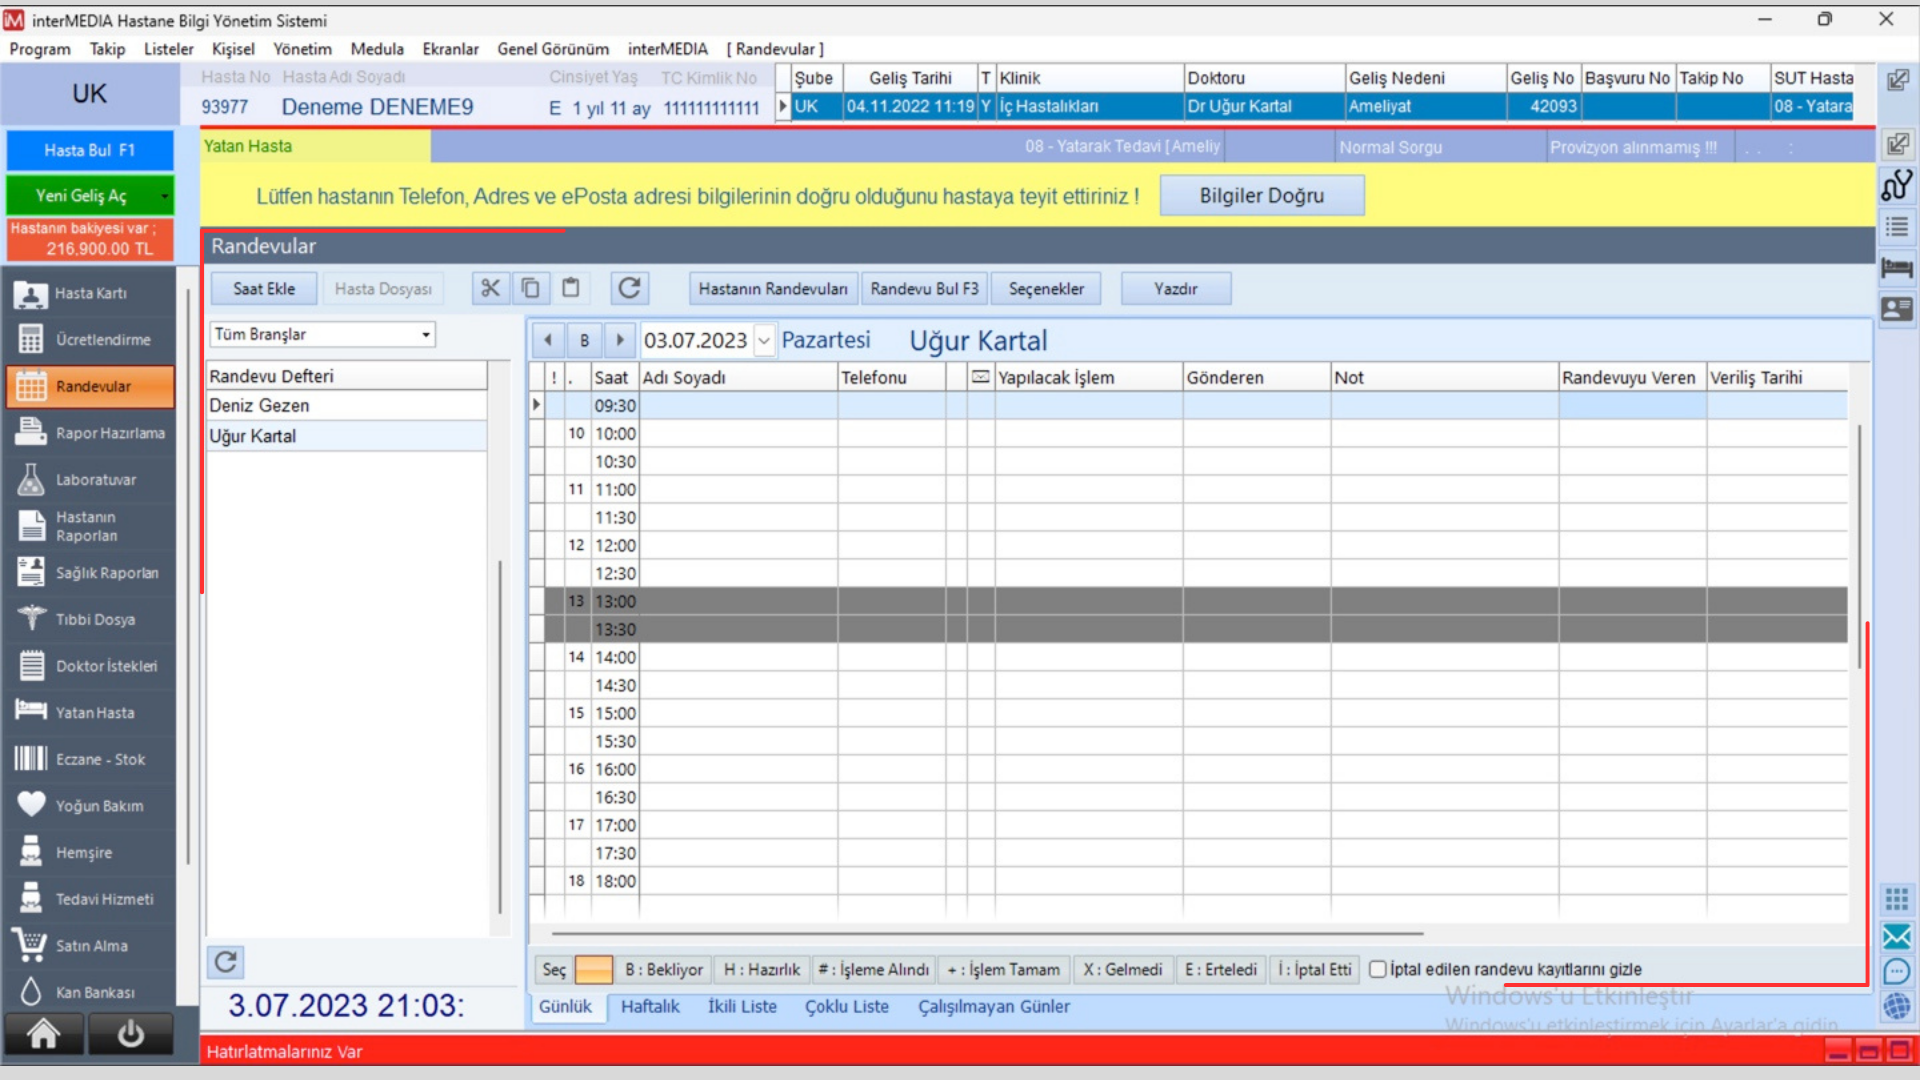
Task: Enable İptal edilen randevu kayıtlarını gizle checkbox
Action: point(1377,969)
